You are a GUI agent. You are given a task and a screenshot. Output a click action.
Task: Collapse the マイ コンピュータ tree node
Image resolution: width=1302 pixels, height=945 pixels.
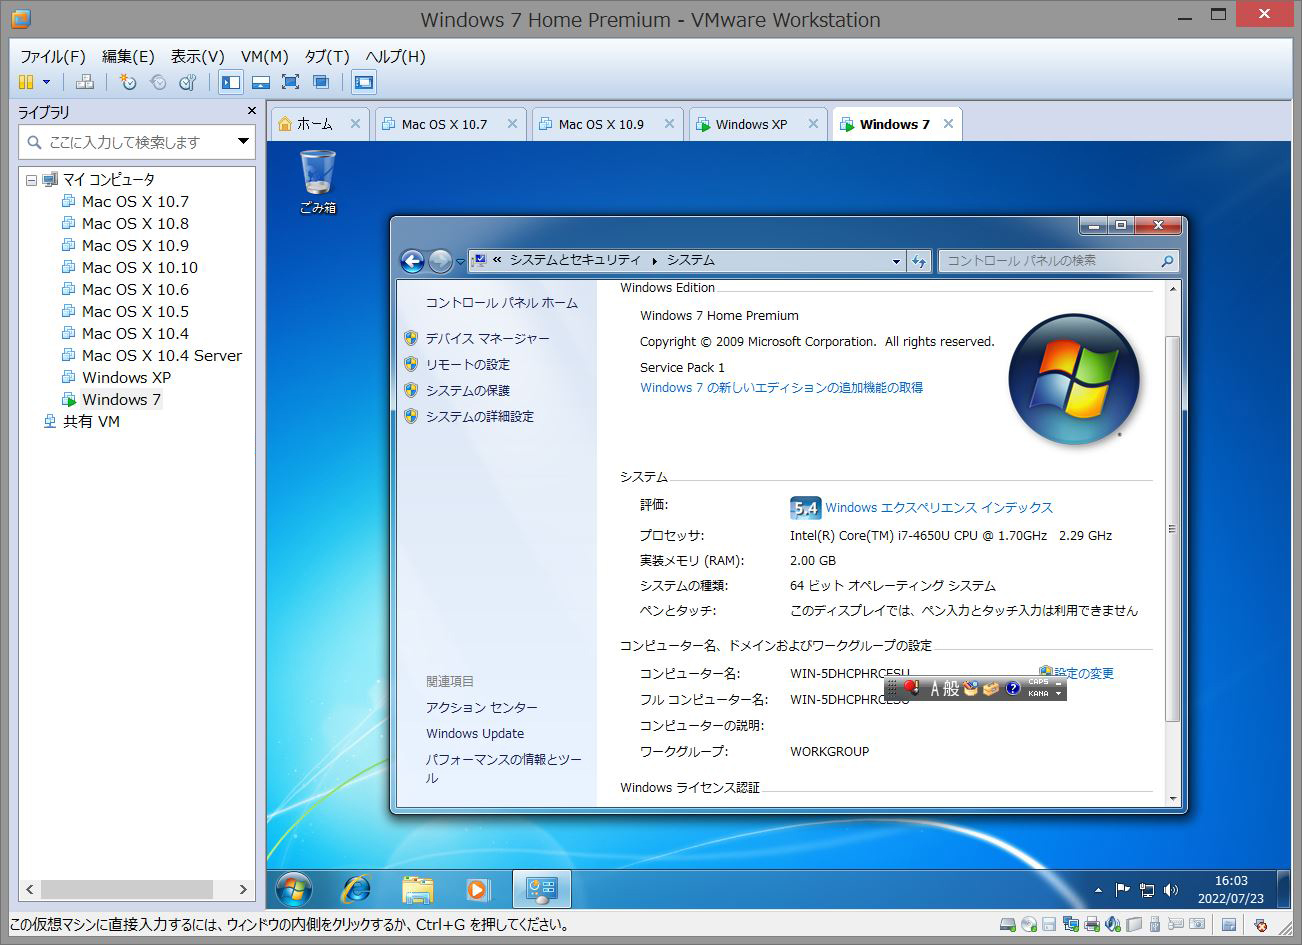tap(31, 180)
